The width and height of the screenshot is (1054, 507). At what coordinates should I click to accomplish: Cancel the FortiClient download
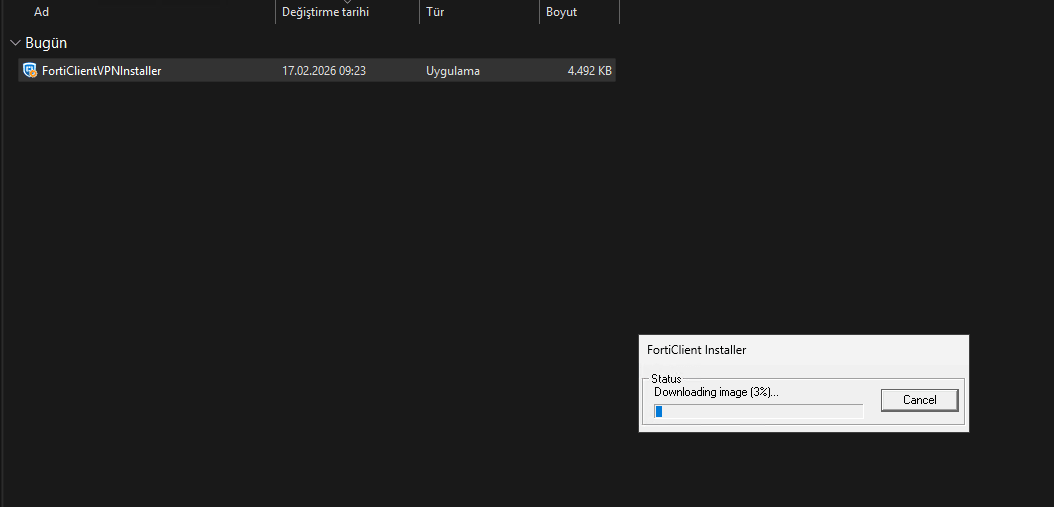pos(919,400)
